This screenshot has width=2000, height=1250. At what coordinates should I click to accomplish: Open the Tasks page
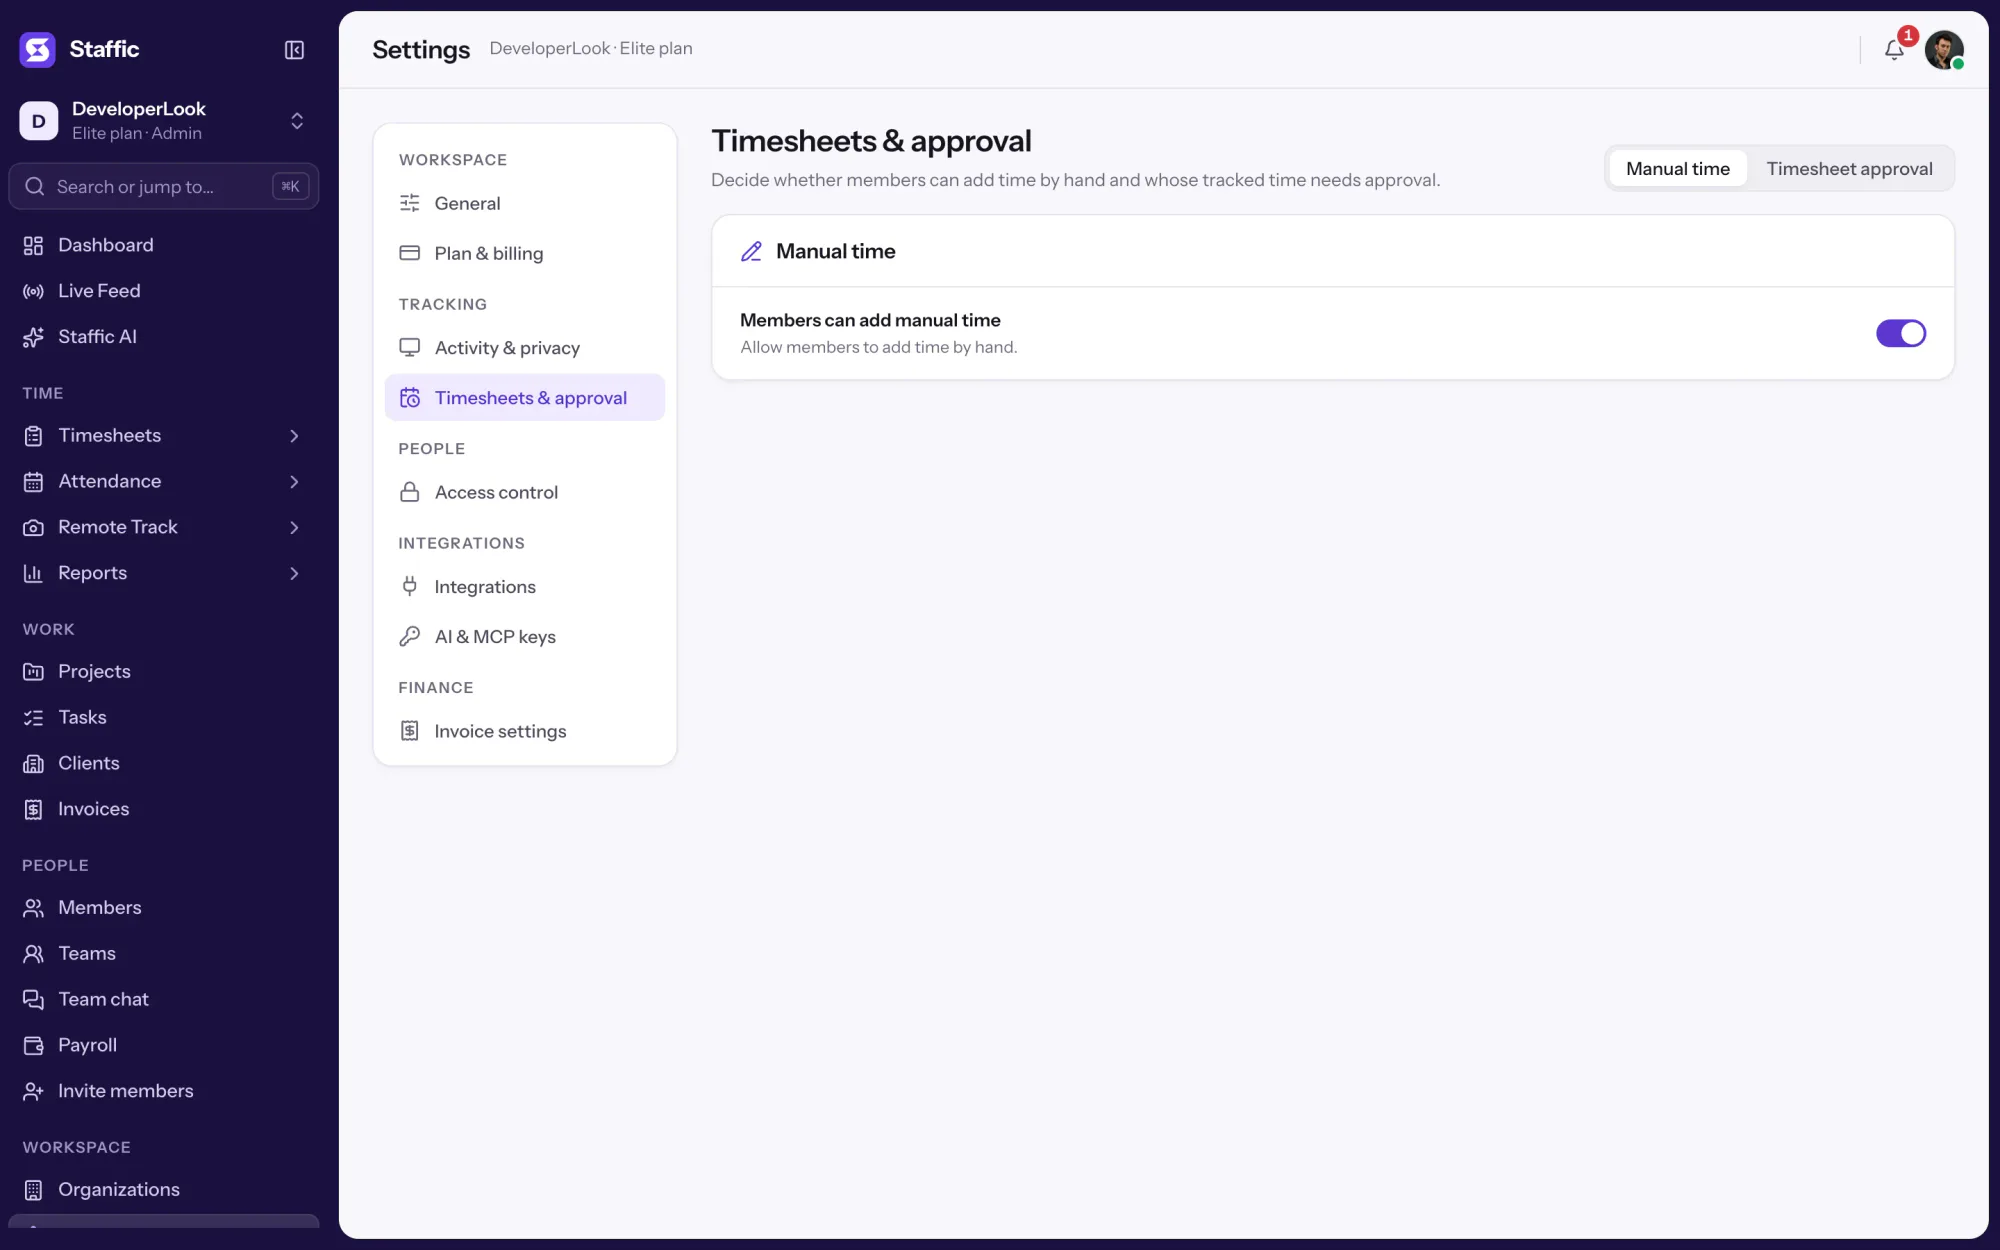(x=164, y=717)
